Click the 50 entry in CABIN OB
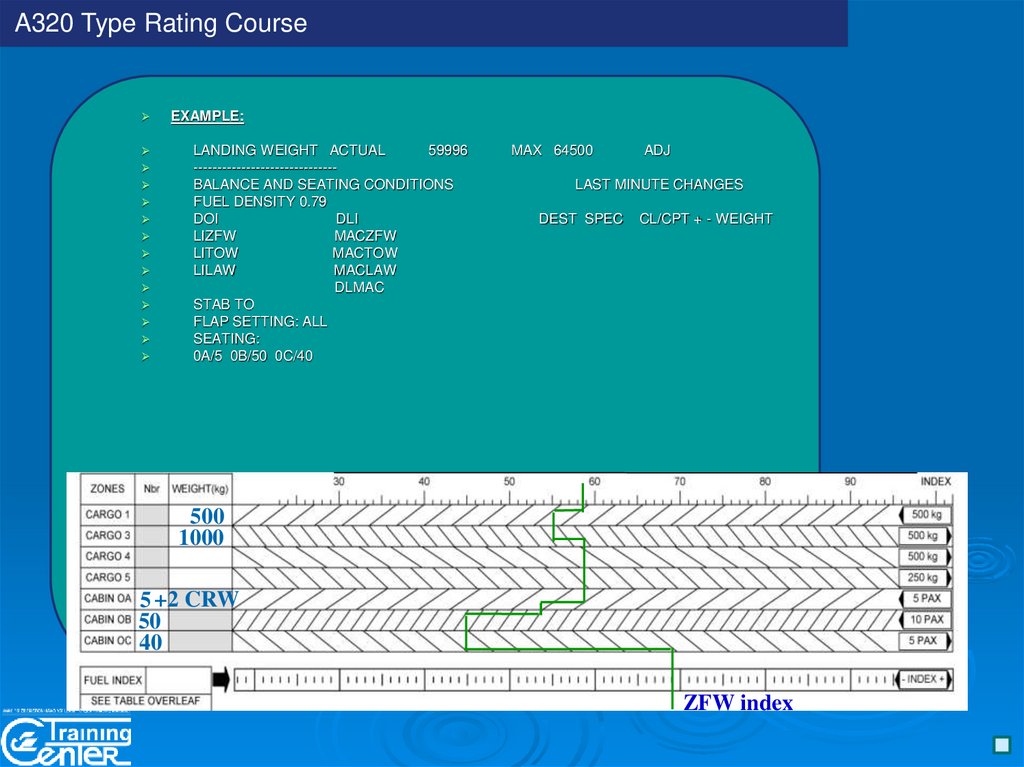This screenshot has height=767, width=1024. [x=150, y=621]
